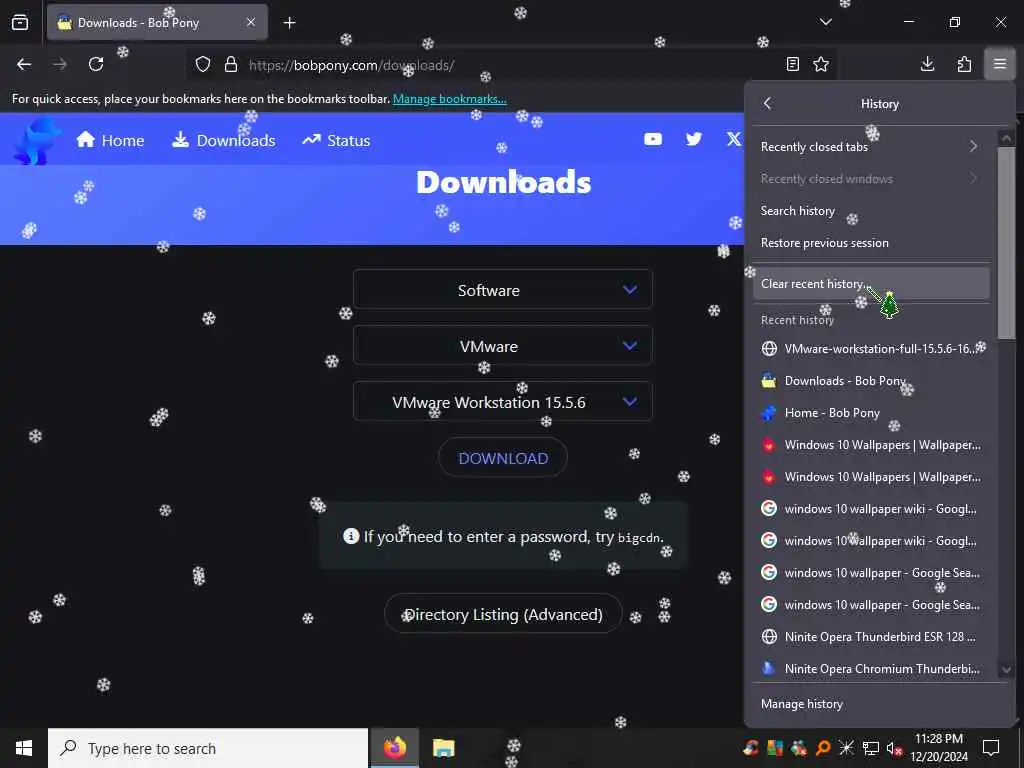Open Bob Pony YouTube icon
The height and width of the screenshot is (768, 1024).
653,139
